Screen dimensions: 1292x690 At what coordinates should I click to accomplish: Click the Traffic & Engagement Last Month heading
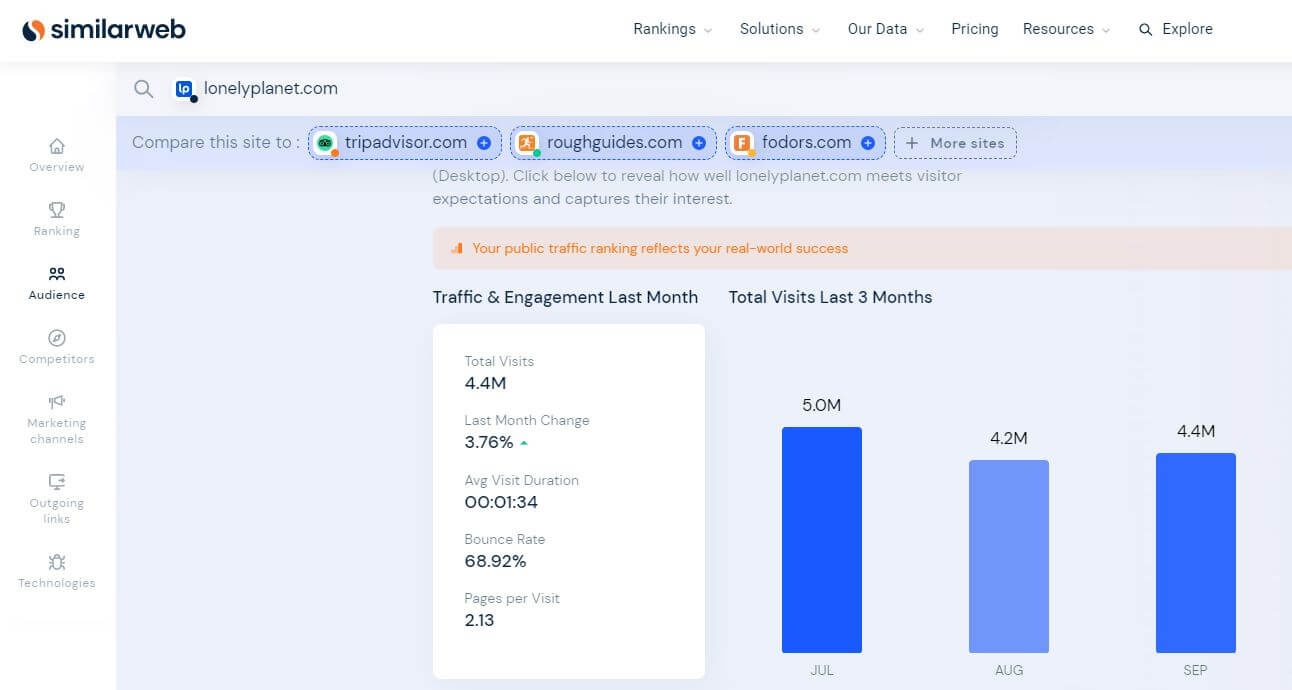click(x=565, y=297)
